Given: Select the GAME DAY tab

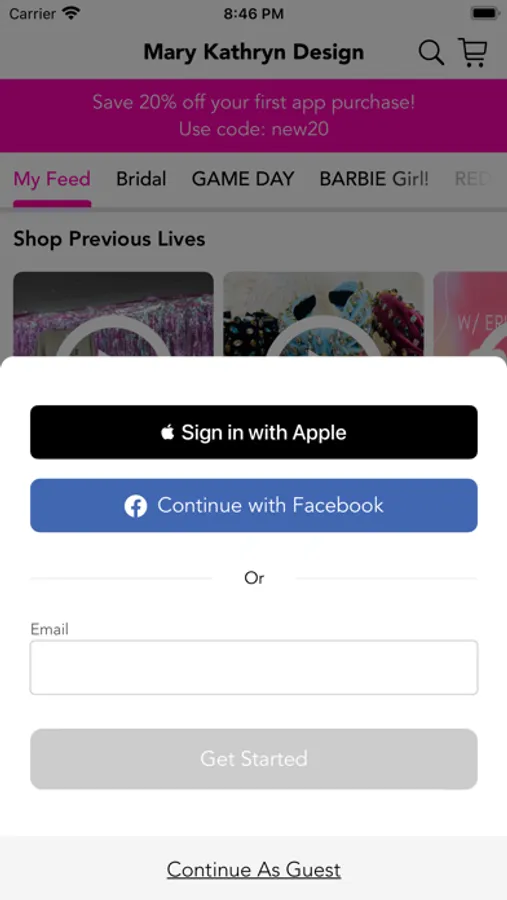Looking at the screenshot, I should pos(243,179).
